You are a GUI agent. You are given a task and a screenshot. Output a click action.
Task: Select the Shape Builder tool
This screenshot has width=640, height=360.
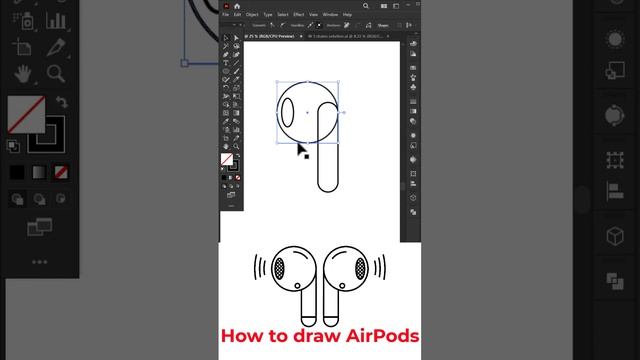coord(226,104)
